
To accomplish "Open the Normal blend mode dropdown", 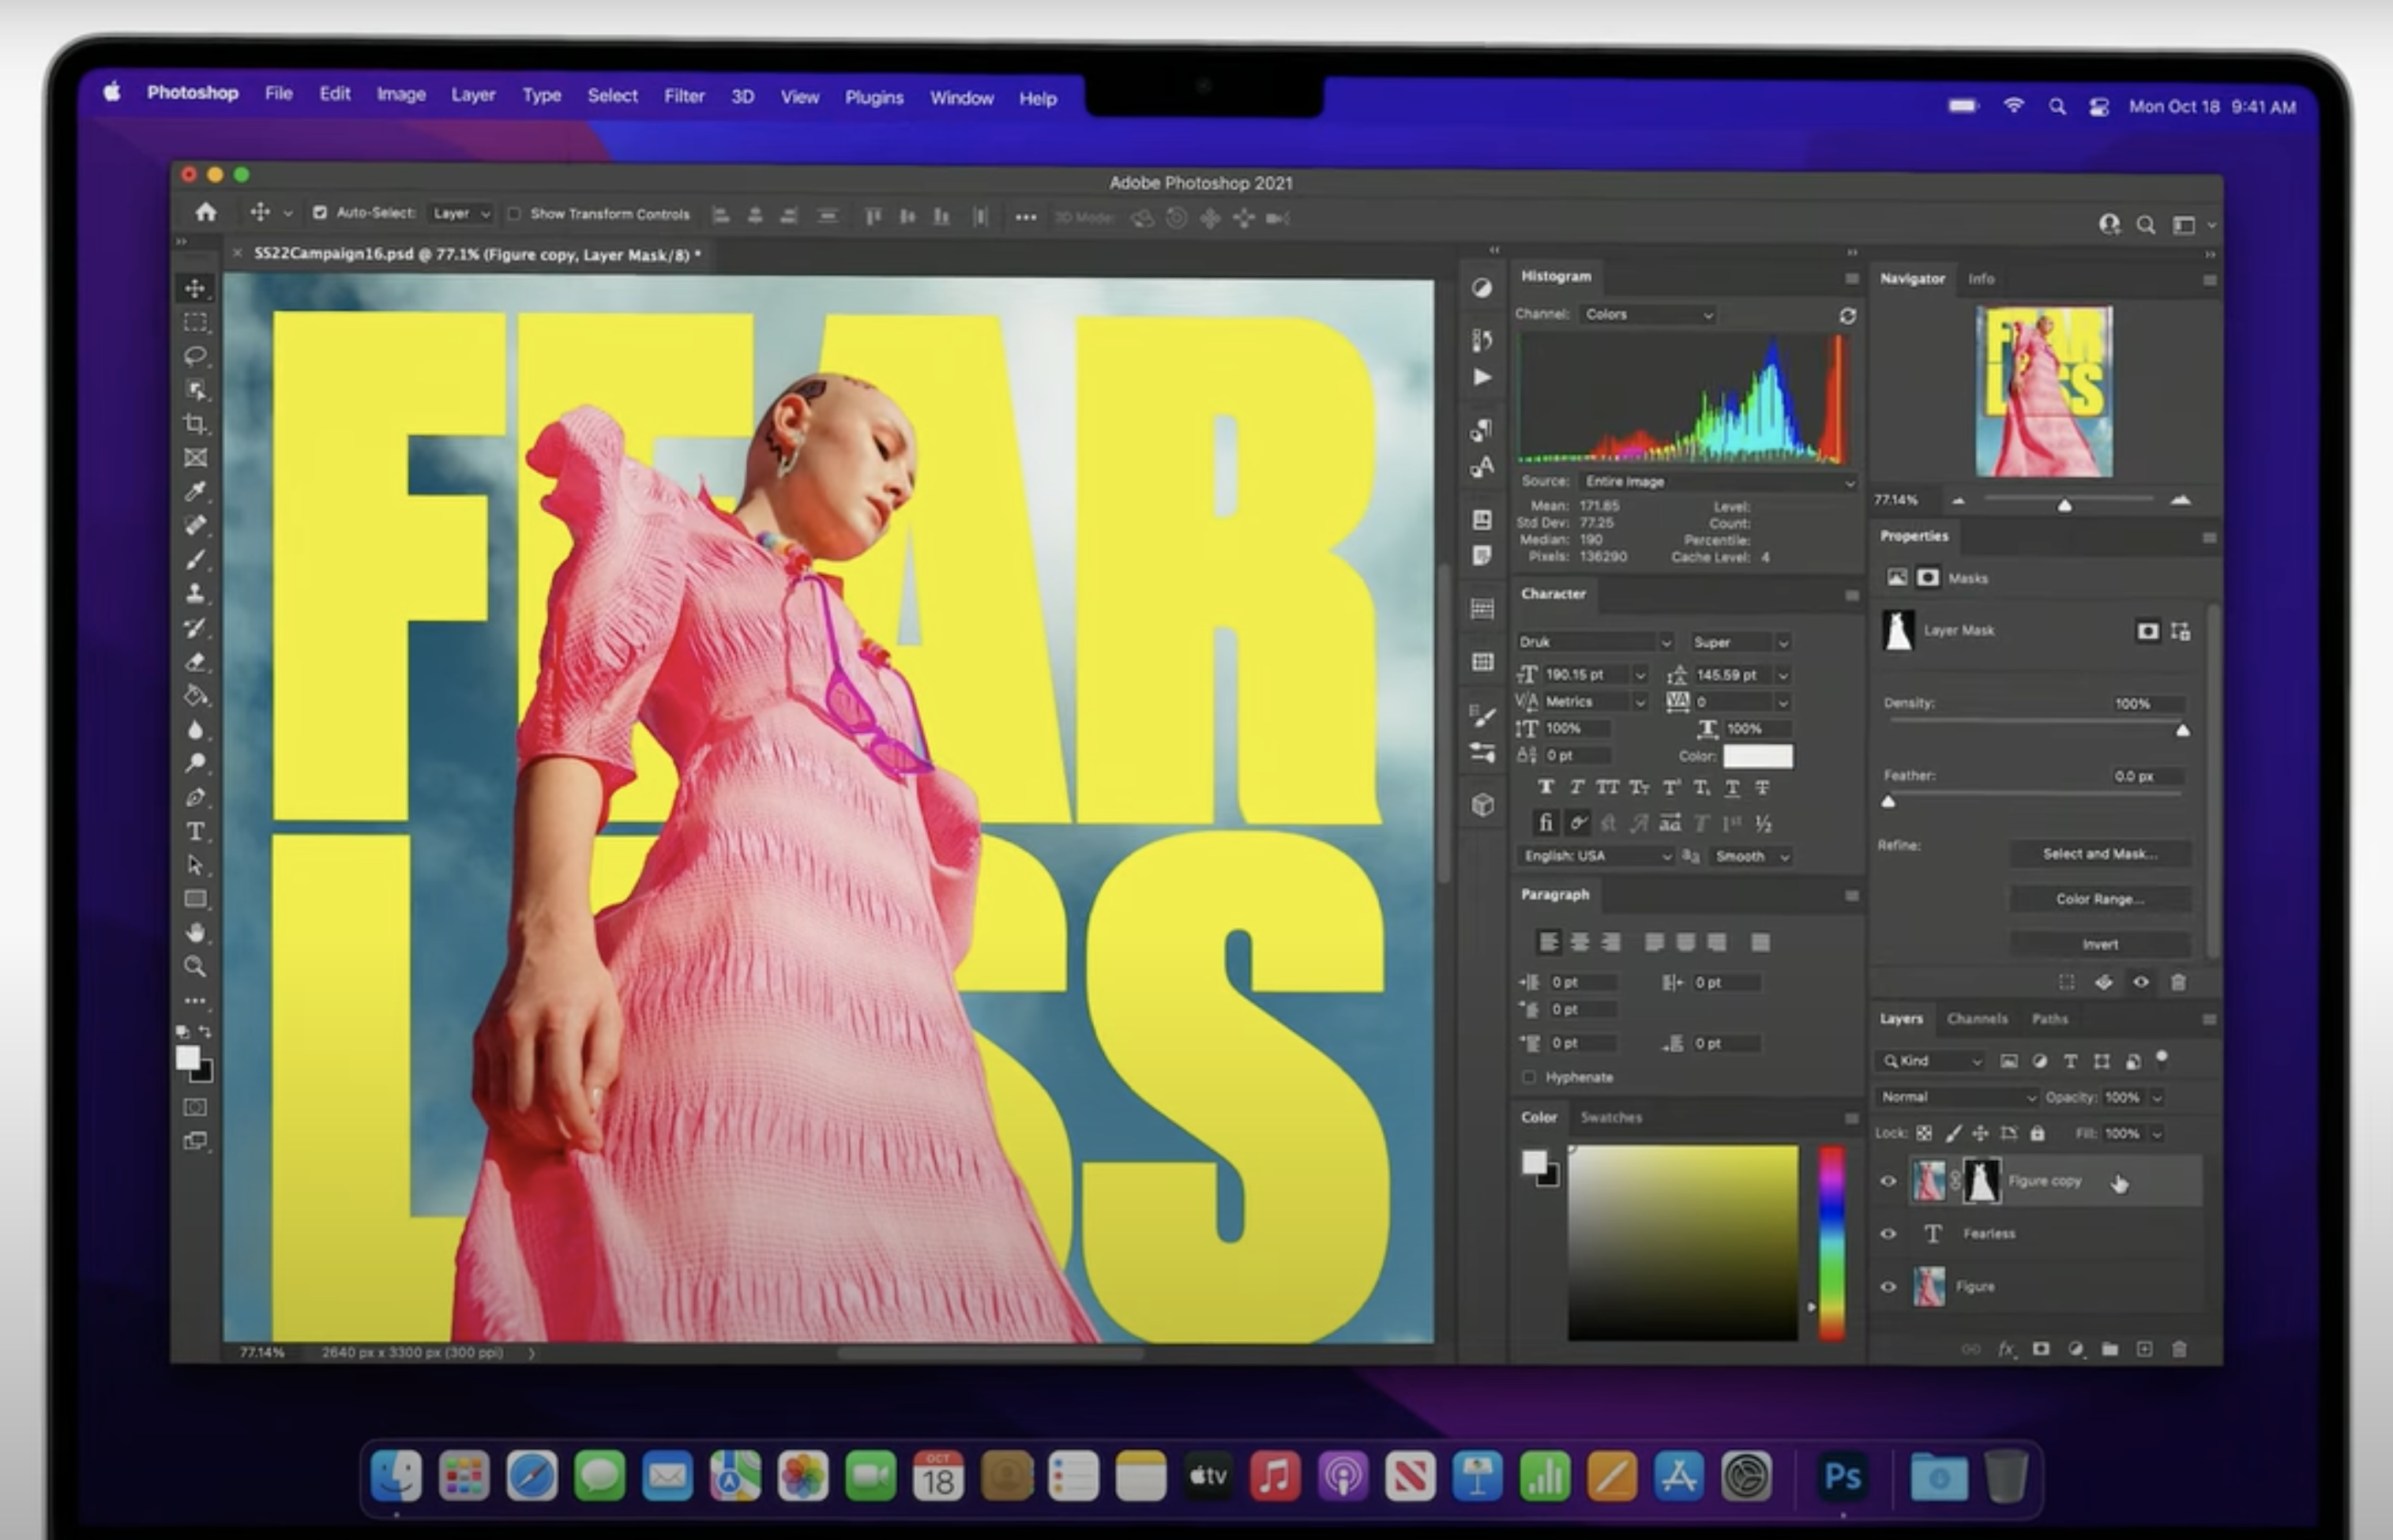I will pyautogui.click(x=1956, y=1097).
